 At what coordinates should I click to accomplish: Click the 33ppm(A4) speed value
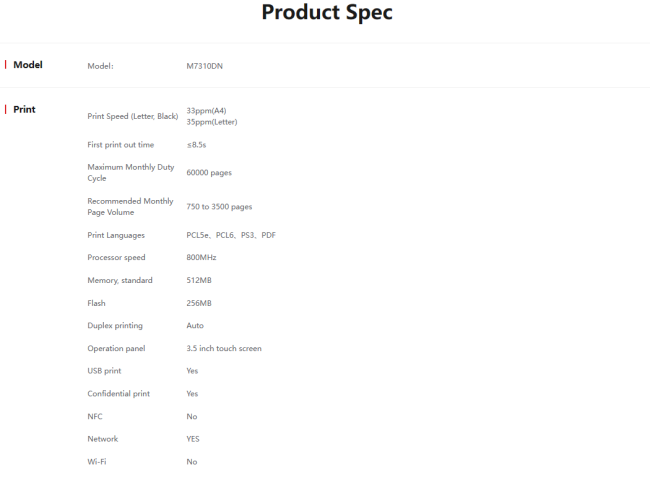tap(206, 110)
